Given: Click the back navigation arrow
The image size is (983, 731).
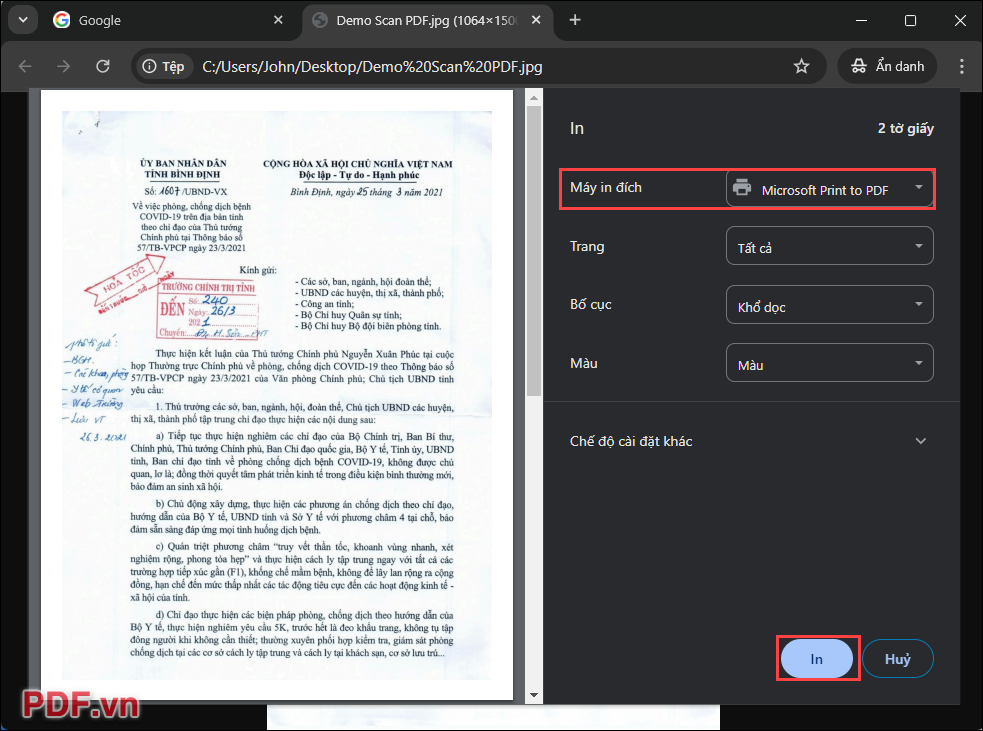Looking at the screenshot, I should pyautogui.click(x=25, y=66).
